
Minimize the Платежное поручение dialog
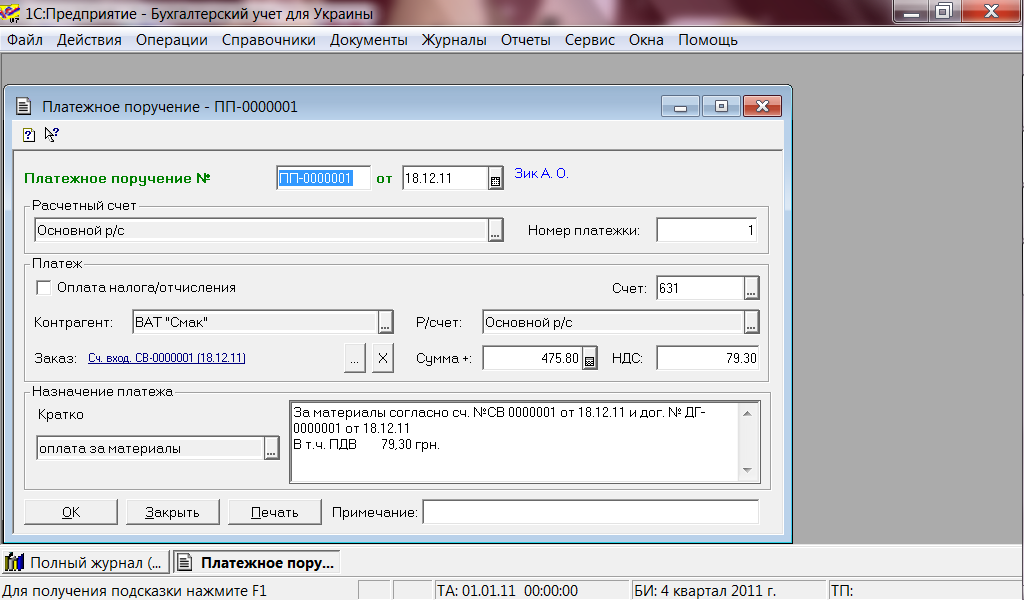[680, 106]
